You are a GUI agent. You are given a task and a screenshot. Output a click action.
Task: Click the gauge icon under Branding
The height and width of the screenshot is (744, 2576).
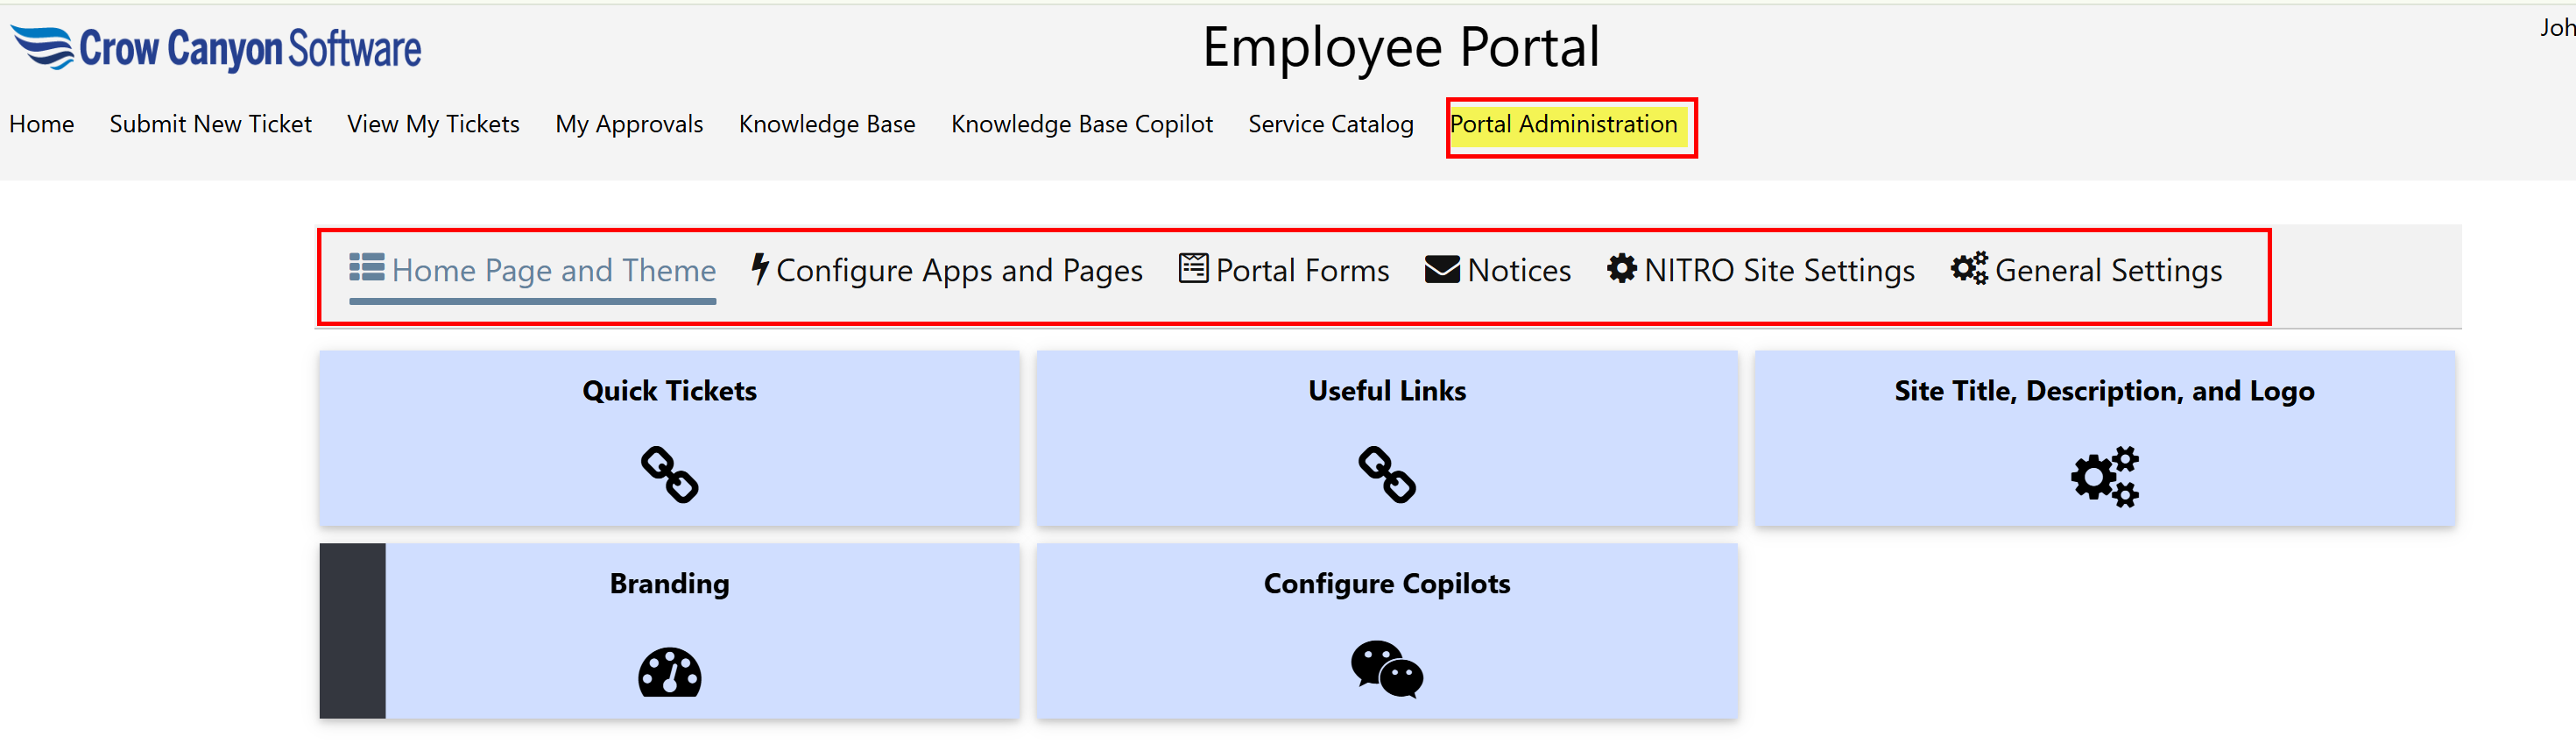click(x=669, y=672)
